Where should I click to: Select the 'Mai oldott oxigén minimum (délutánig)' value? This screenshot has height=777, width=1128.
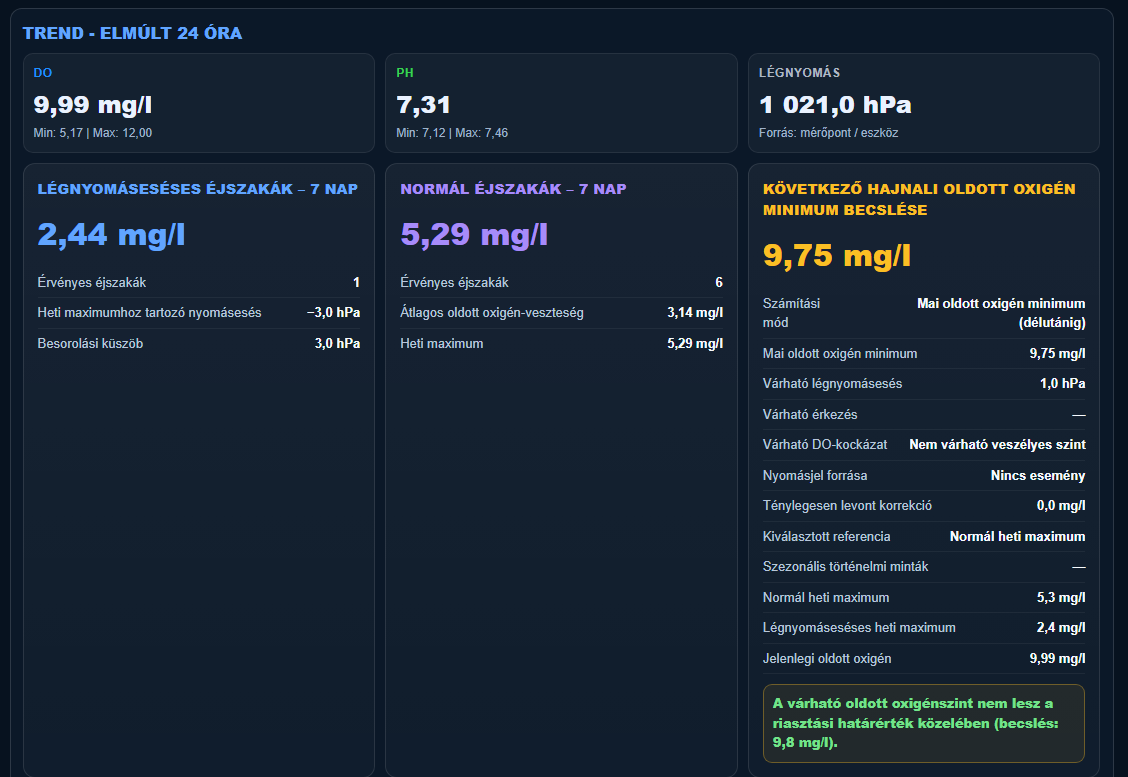pos(1001,313)
